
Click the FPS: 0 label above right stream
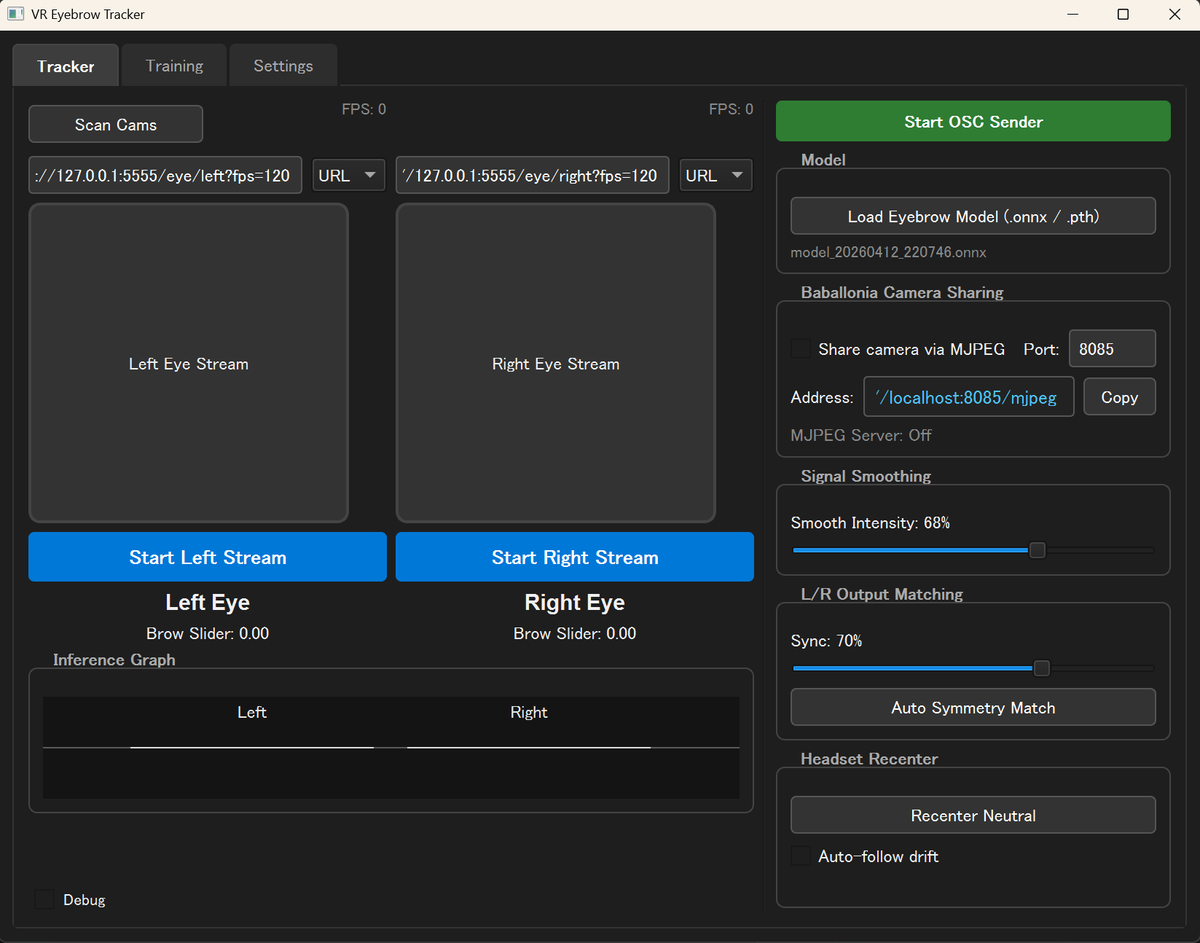pos(731,109)
